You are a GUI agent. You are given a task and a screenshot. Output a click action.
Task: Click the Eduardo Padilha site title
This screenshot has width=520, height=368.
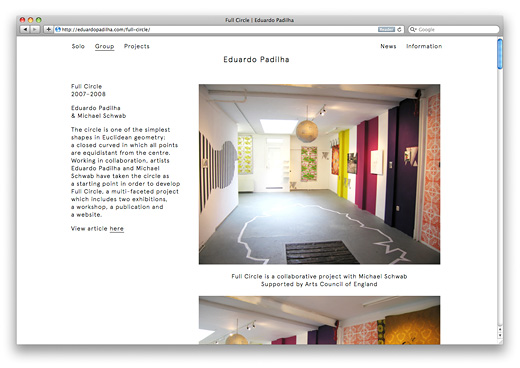256,60
